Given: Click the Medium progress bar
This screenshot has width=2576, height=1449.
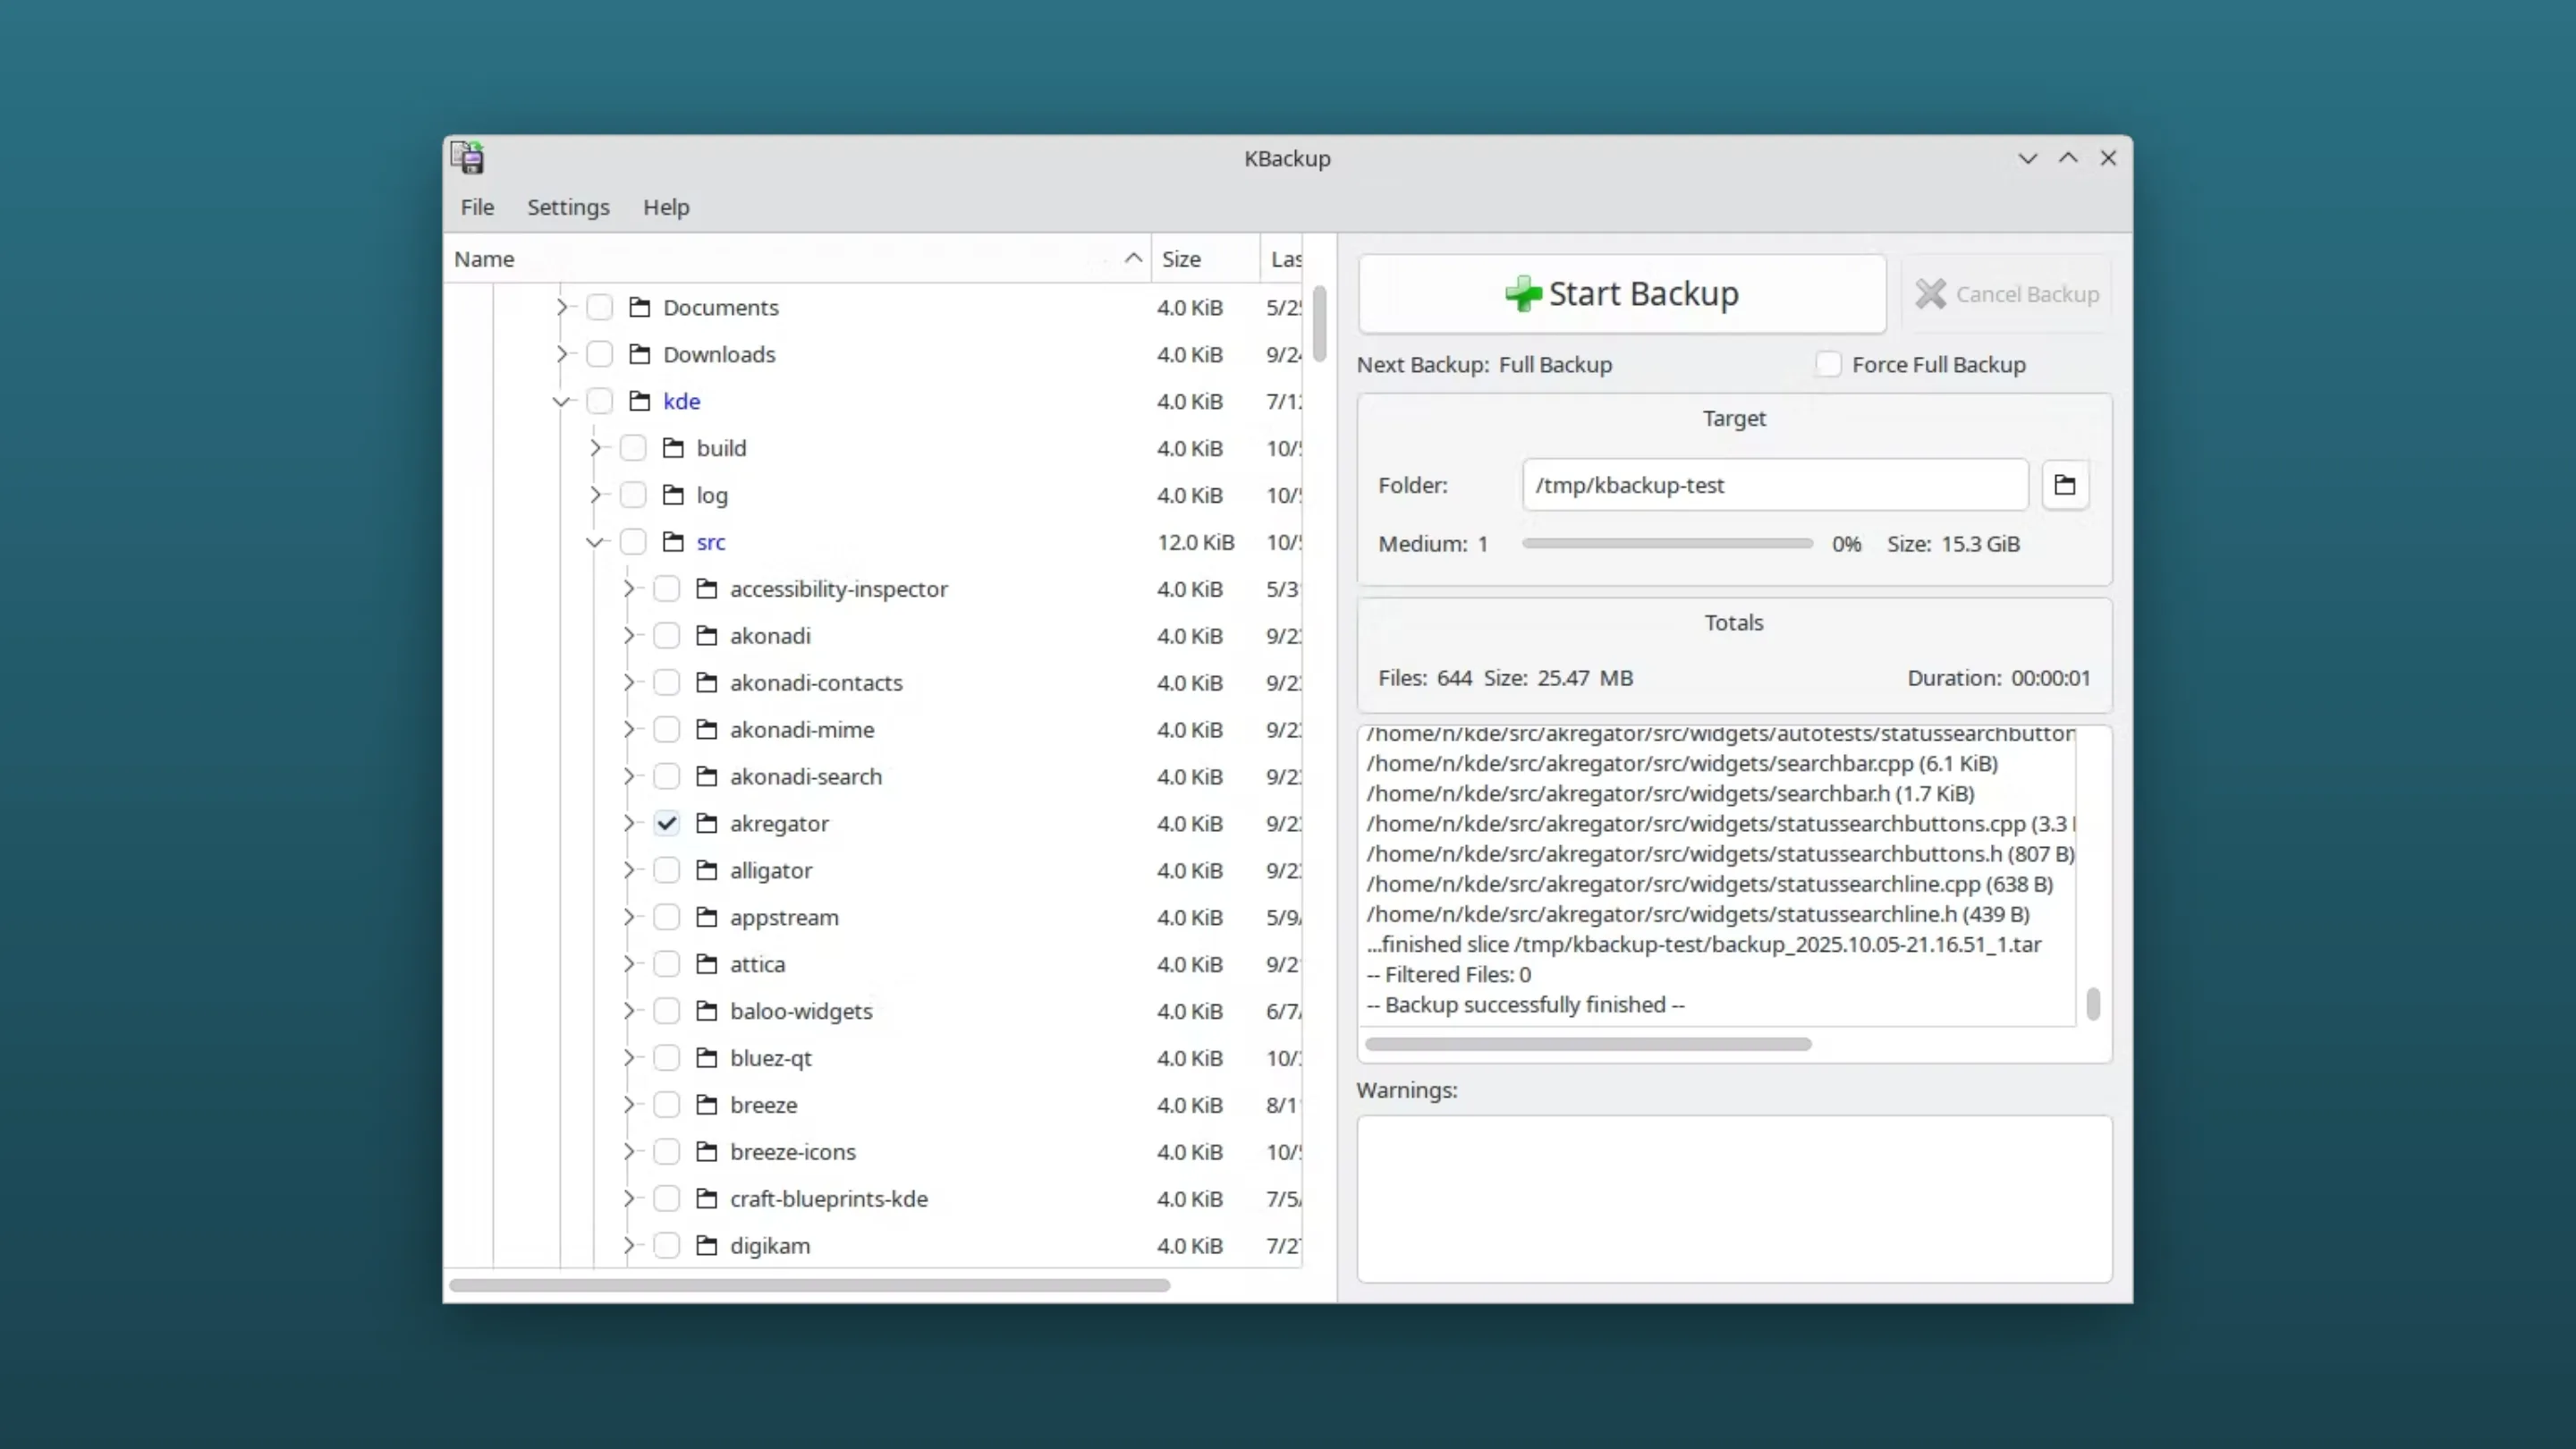Looking at the screenshot, I should click(1667, 544).
